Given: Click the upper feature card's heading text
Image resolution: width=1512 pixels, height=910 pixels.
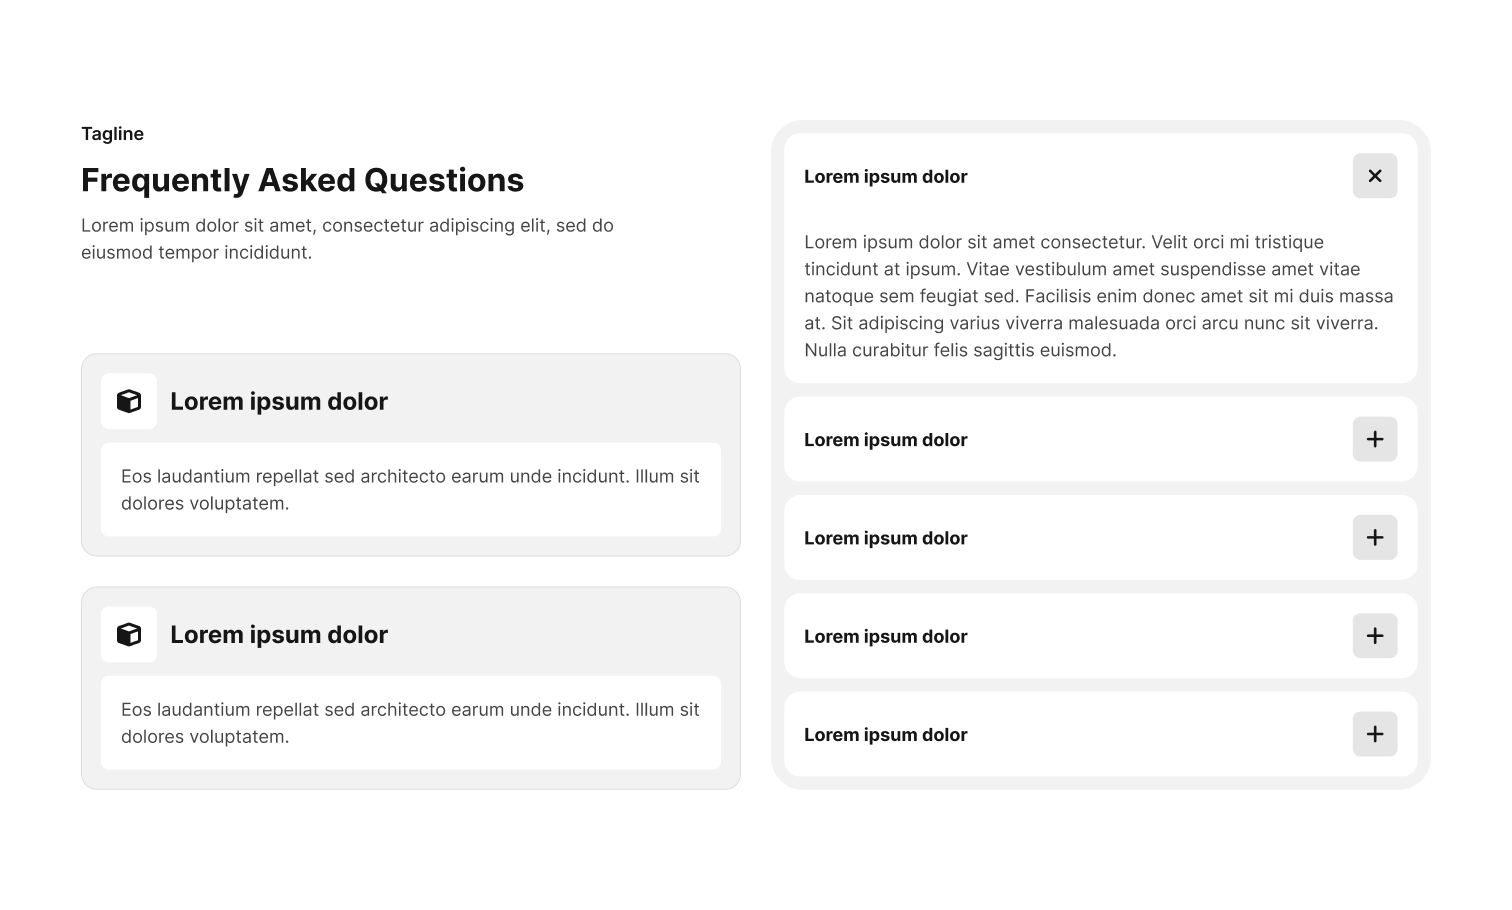Looking at the screenshot, I should pos(279,402).
